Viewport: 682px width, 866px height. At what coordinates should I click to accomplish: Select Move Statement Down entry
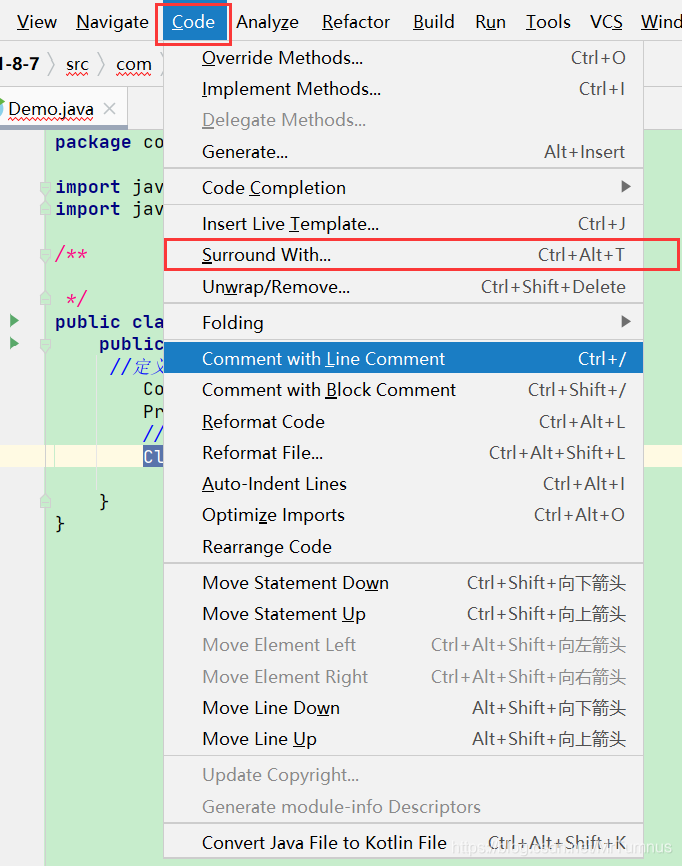point(403,583)
